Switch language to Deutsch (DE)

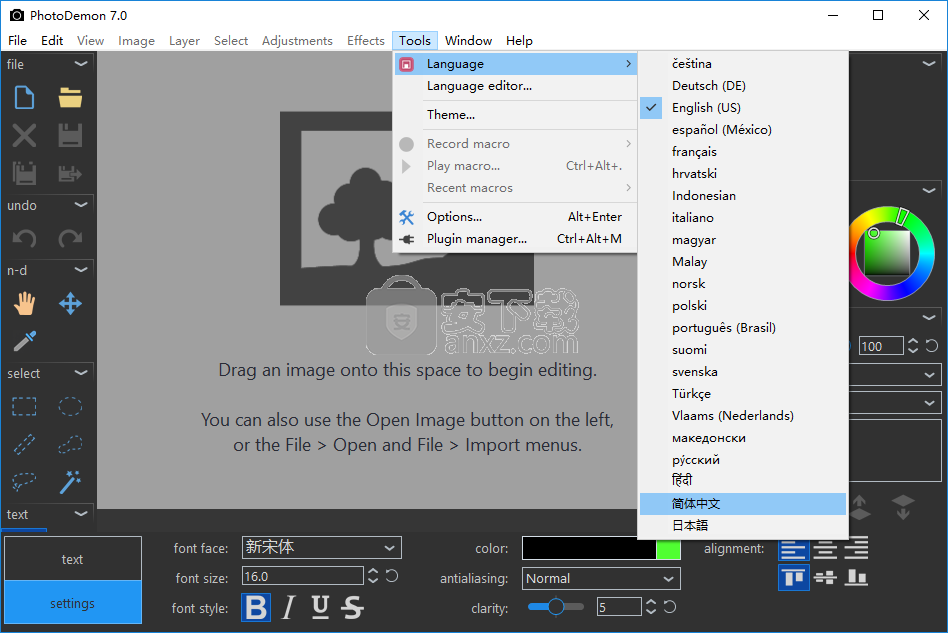point(743,86)
